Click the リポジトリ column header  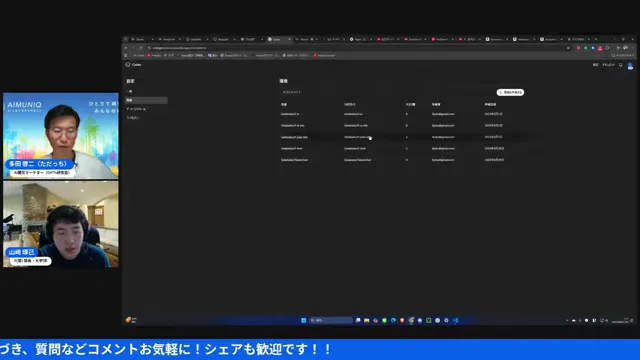tap(350, 104)
